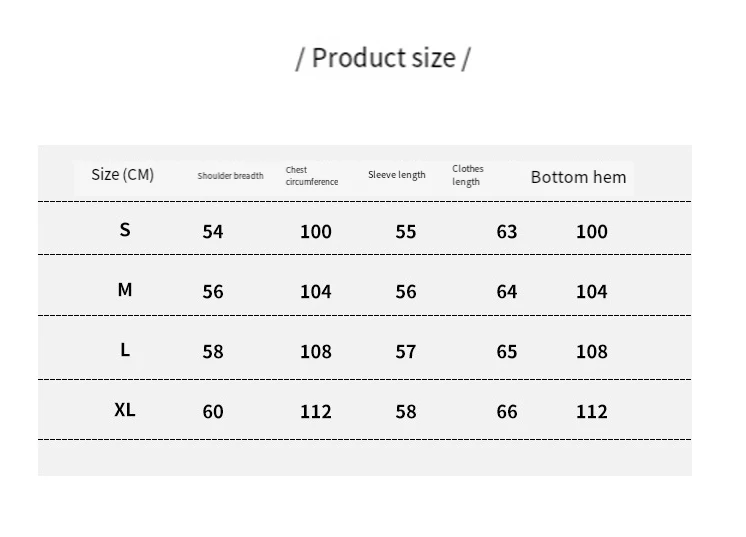Select sleeve length value 55 for S
Image resolution: width=746 pixels, height=537 pixels.
405,232
